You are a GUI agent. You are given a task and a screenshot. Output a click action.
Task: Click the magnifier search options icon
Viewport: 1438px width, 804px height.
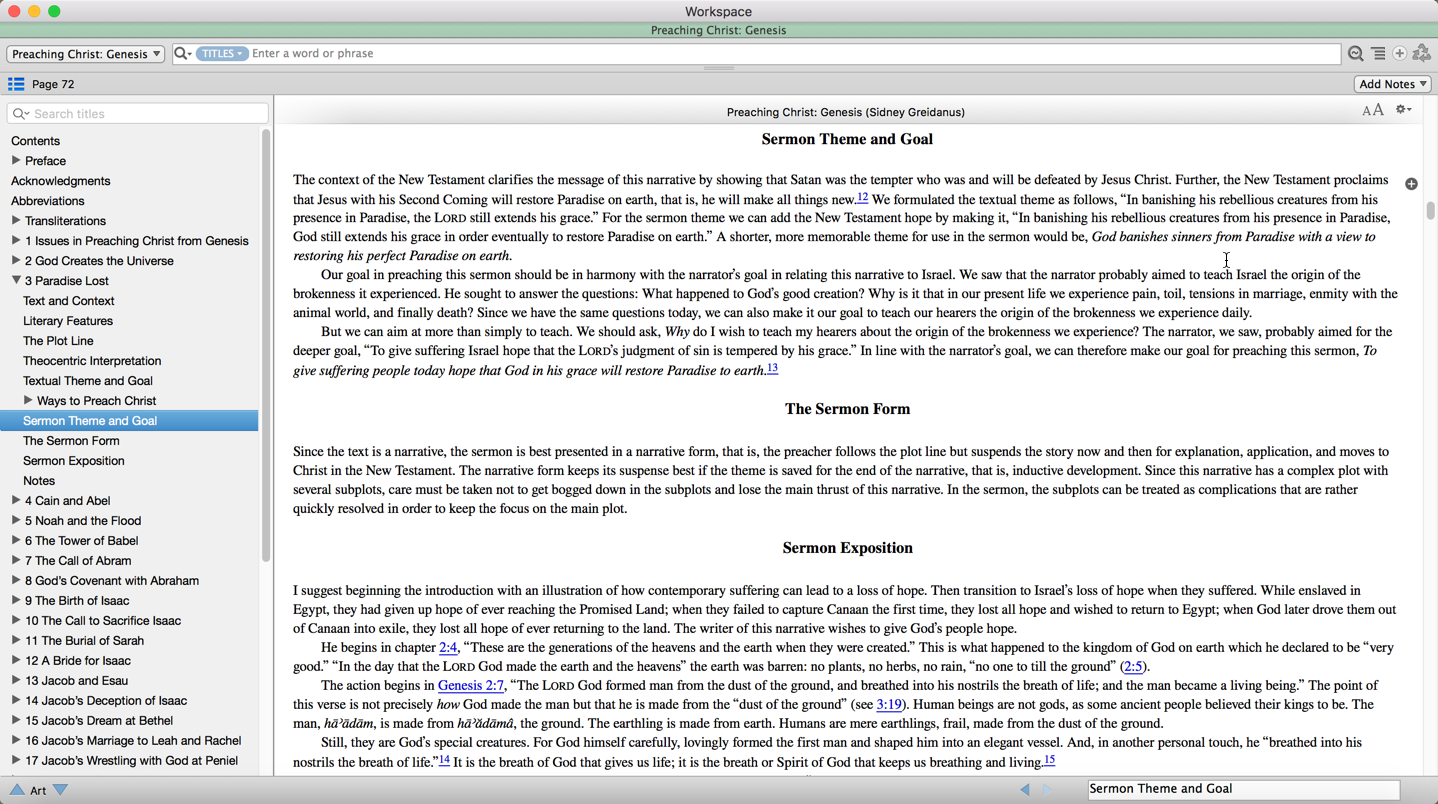pyautogui.click(x=183, y=54)
